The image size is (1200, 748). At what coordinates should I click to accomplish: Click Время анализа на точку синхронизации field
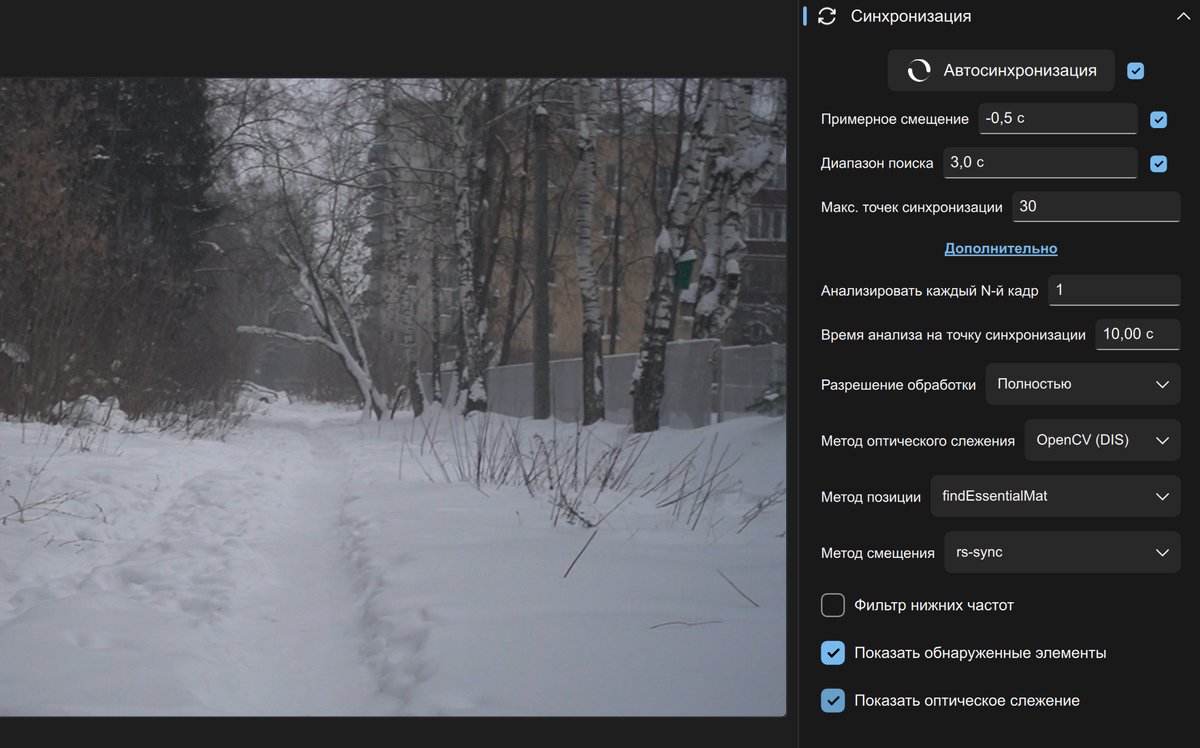1137,334
